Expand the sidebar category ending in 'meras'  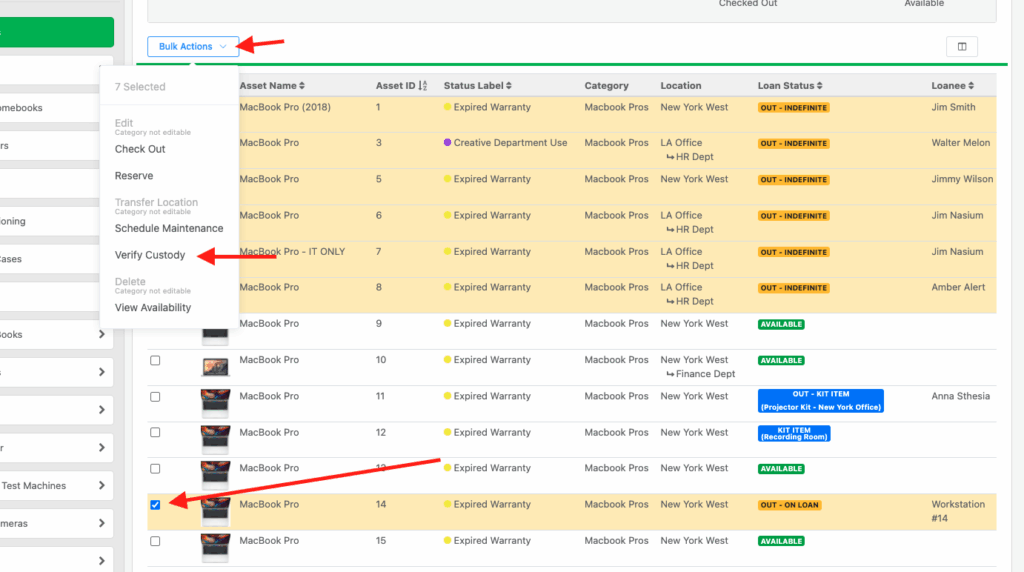[101, 524]
